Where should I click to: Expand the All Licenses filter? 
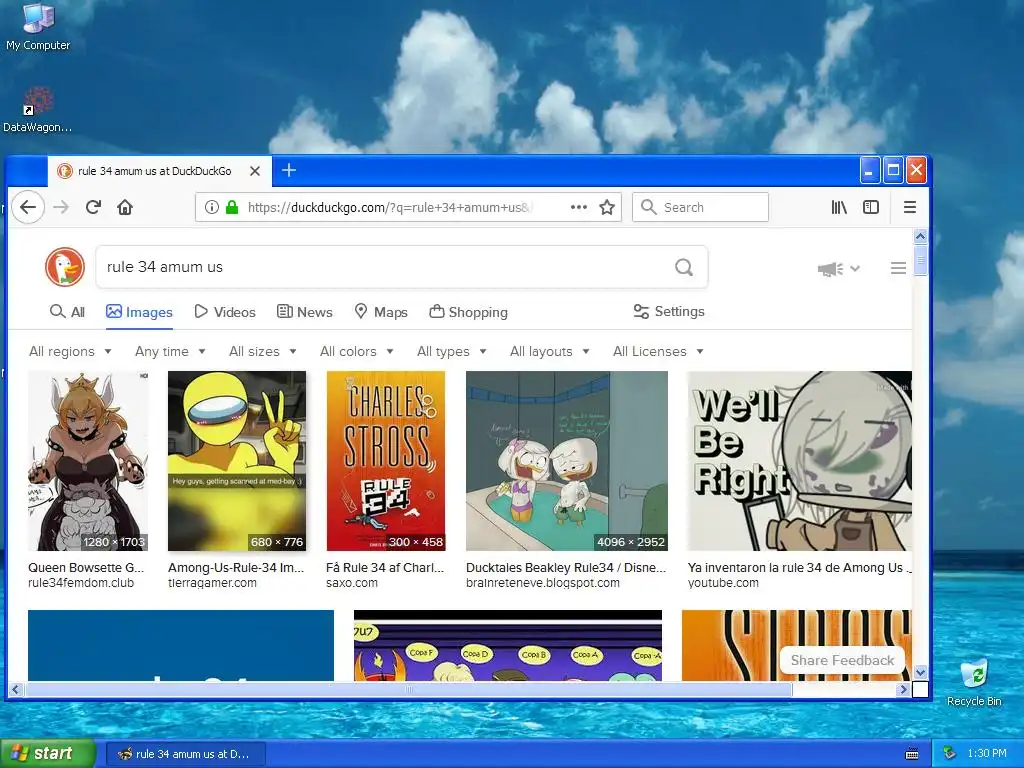658,351
